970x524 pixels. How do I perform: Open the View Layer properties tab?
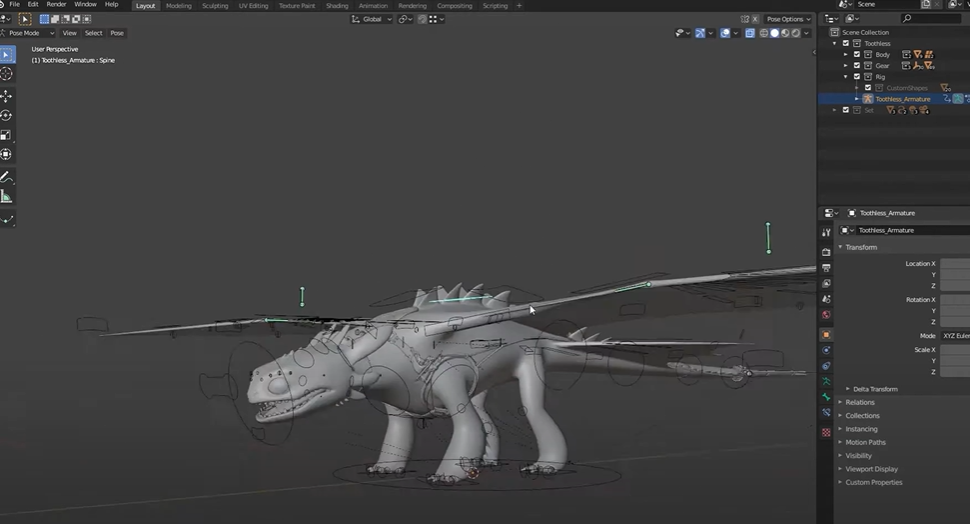point(826,283)
